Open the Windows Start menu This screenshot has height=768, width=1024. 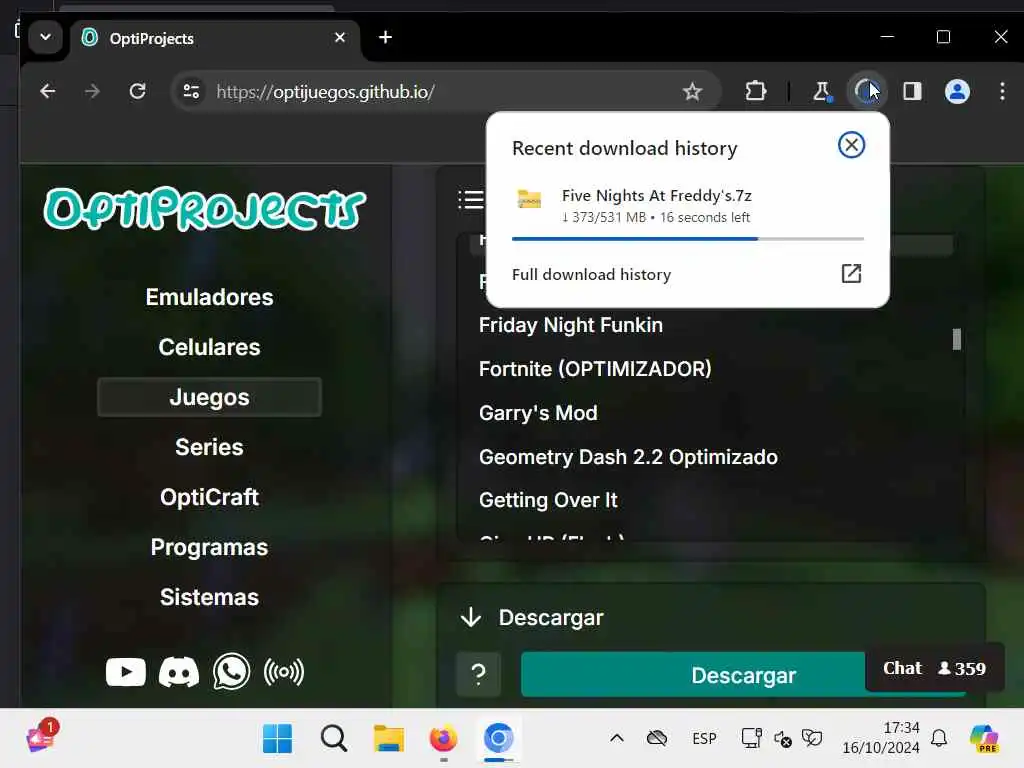(x=278, y=739)
